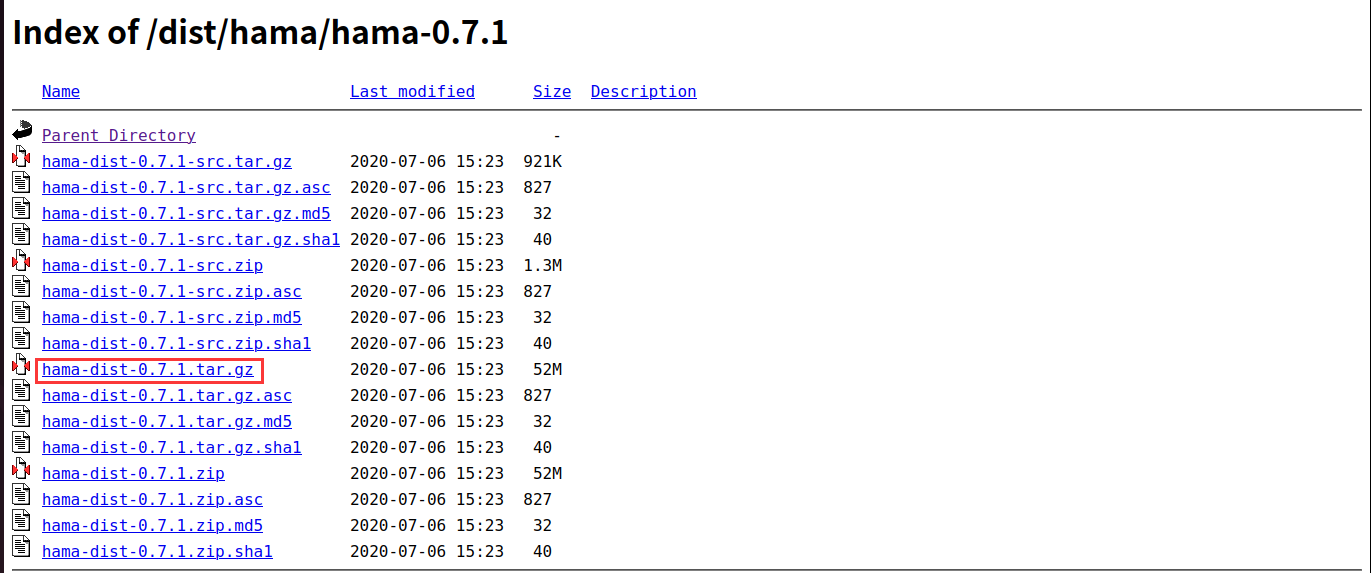This screenshot has height=573, width=1371.
Task: Click the archive icon beside hama-dist-0.7.1.zip
Action: tap(22, 468)
